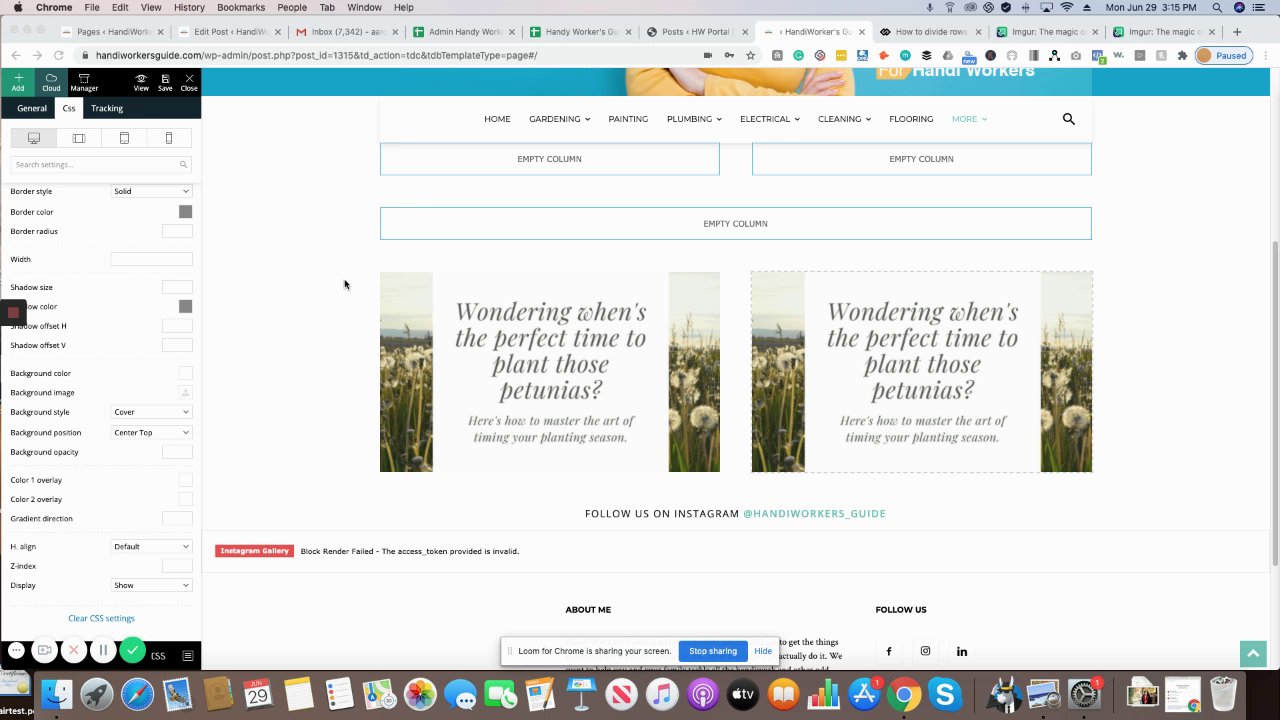Open the LinkedIn follow icon
Image resolution: width=1280 pixels, height=720 pixels.
pyautogui.click(x=962, y=651)
